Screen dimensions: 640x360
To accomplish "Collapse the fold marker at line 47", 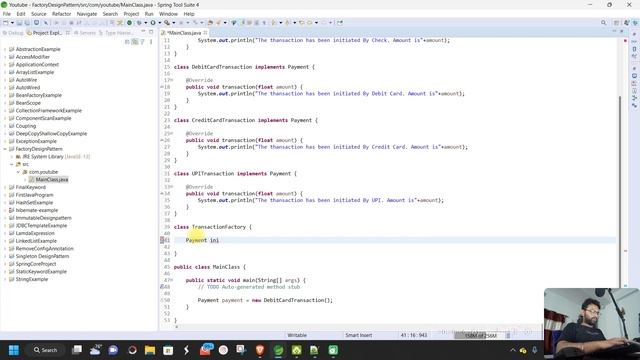I will (172, 280).
